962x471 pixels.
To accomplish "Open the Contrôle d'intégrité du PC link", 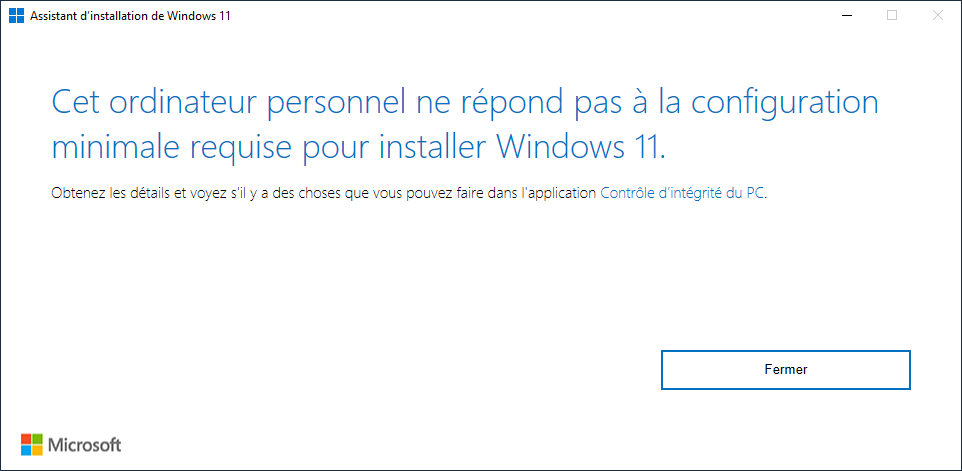I will [682, 193].
